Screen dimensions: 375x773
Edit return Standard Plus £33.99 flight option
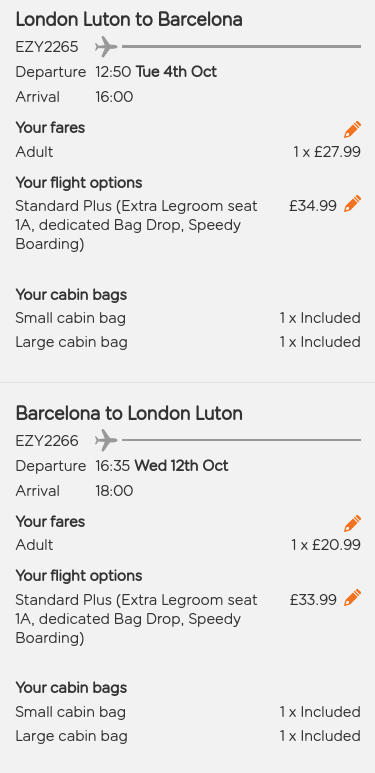tap(352, 597)
